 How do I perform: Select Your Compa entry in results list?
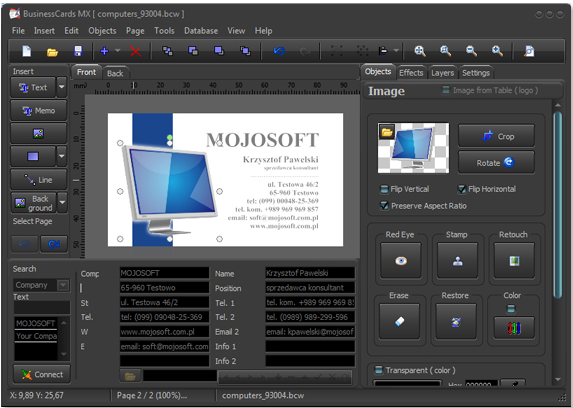[x=36, y=336]
